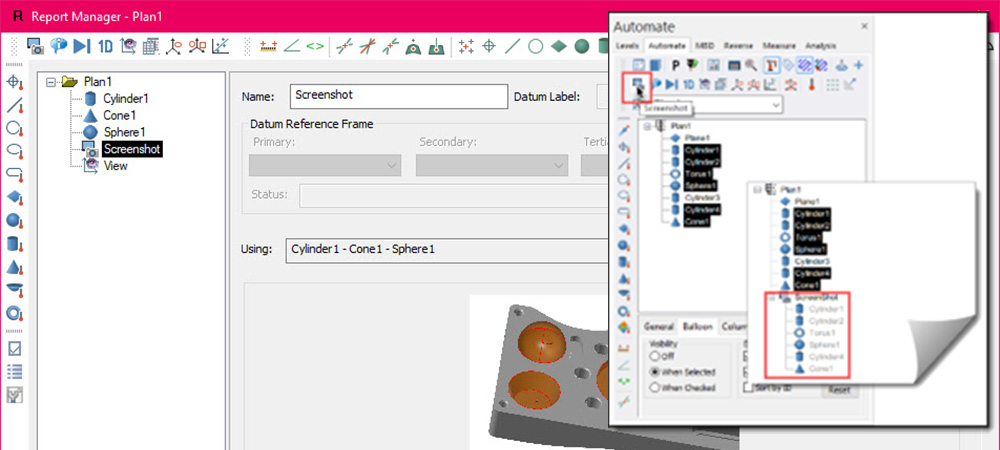Viewport: 1000px width, 450px height.
Task: Switch to the MBD tab
Action: click(705, 46)
